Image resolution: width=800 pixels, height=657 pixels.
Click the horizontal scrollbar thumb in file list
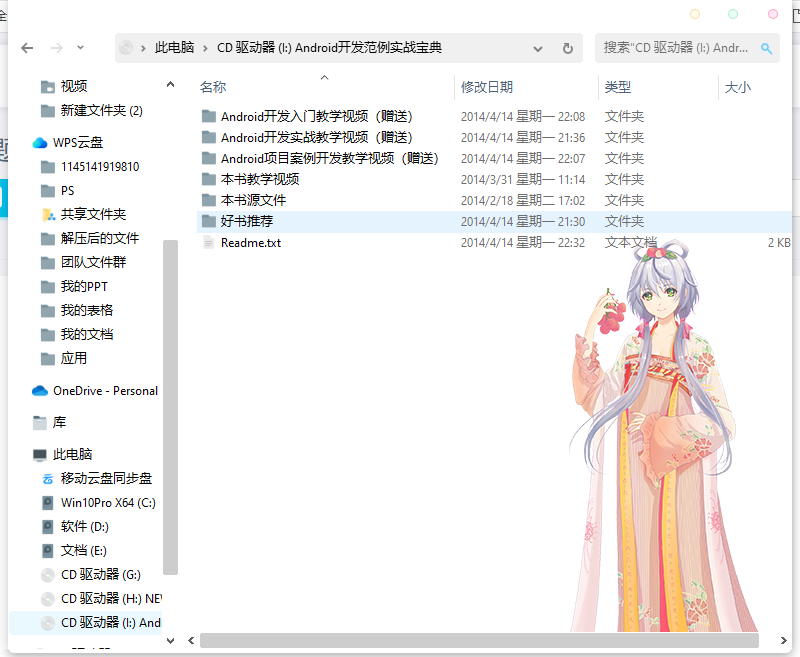pyautogui.click(x=479, y=641)
